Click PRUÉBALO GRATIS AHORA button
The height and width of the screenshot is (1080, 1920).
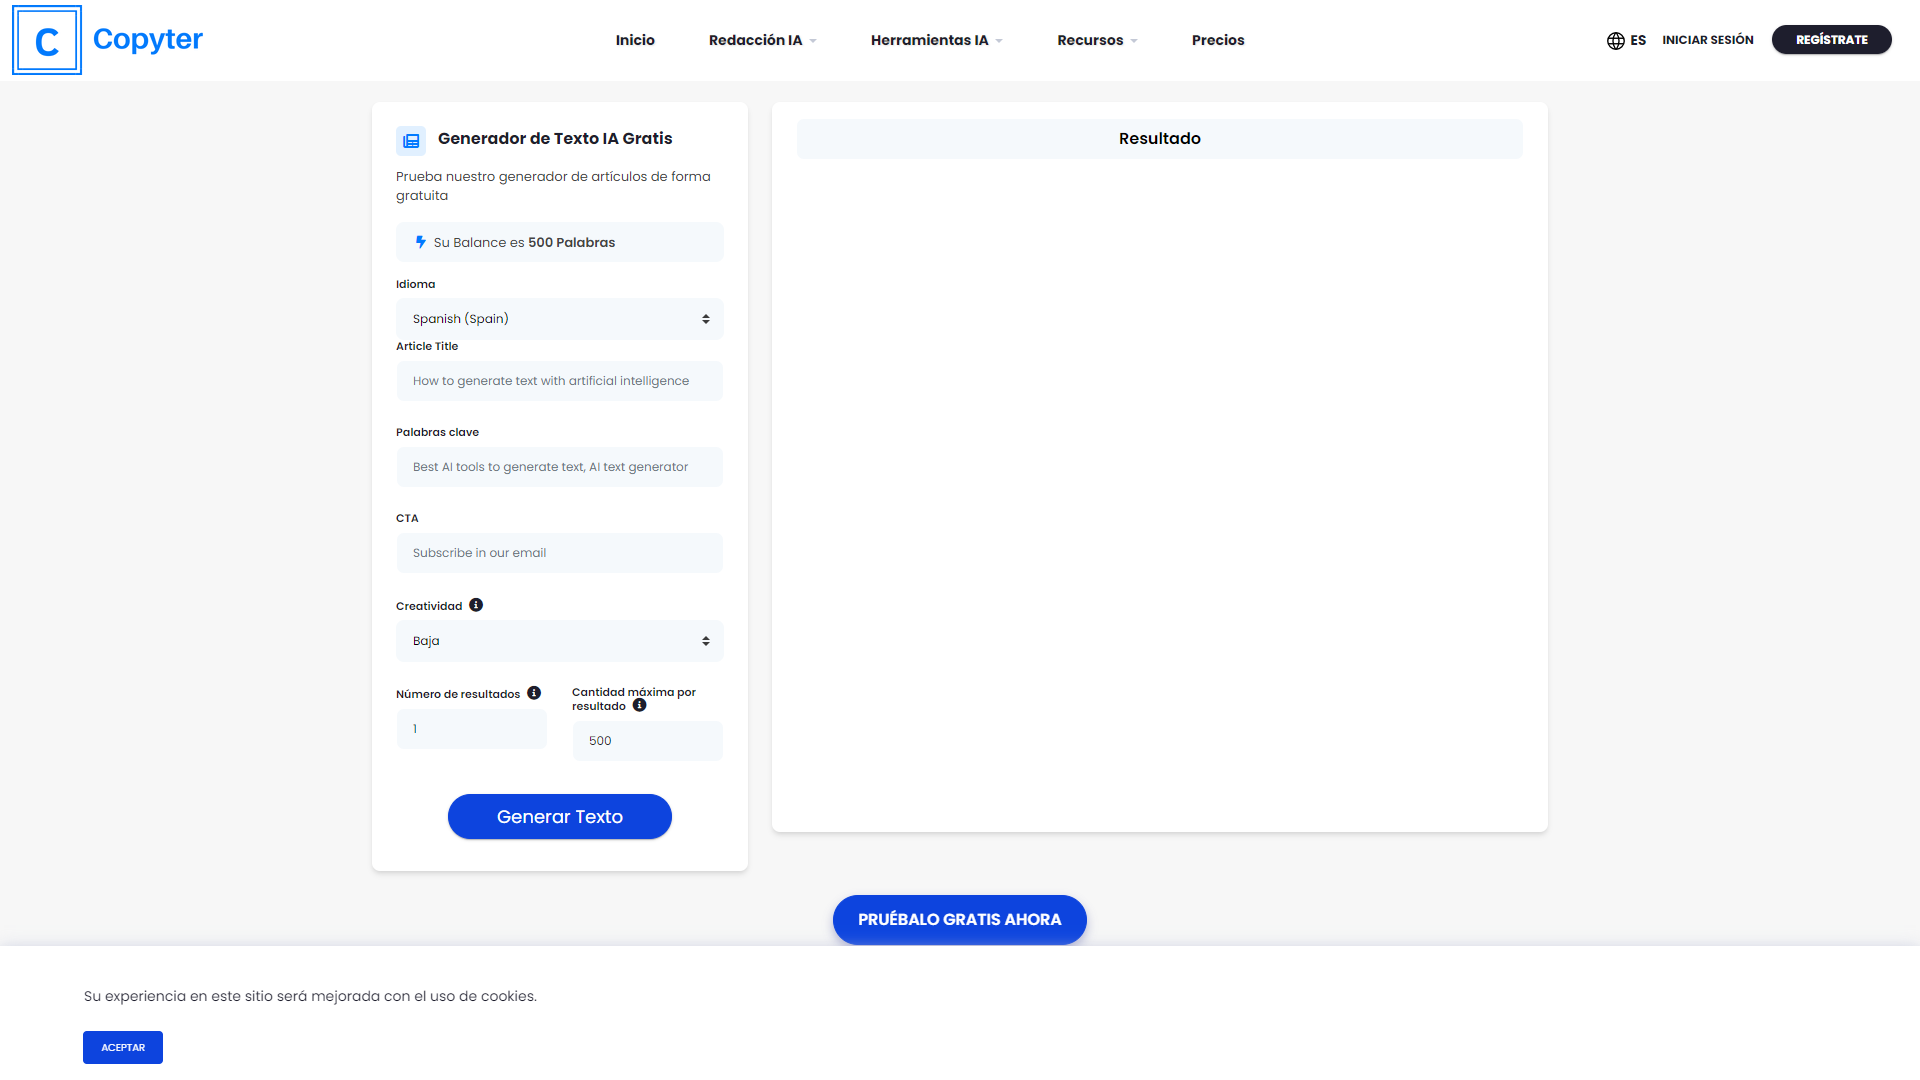[960, 920]
